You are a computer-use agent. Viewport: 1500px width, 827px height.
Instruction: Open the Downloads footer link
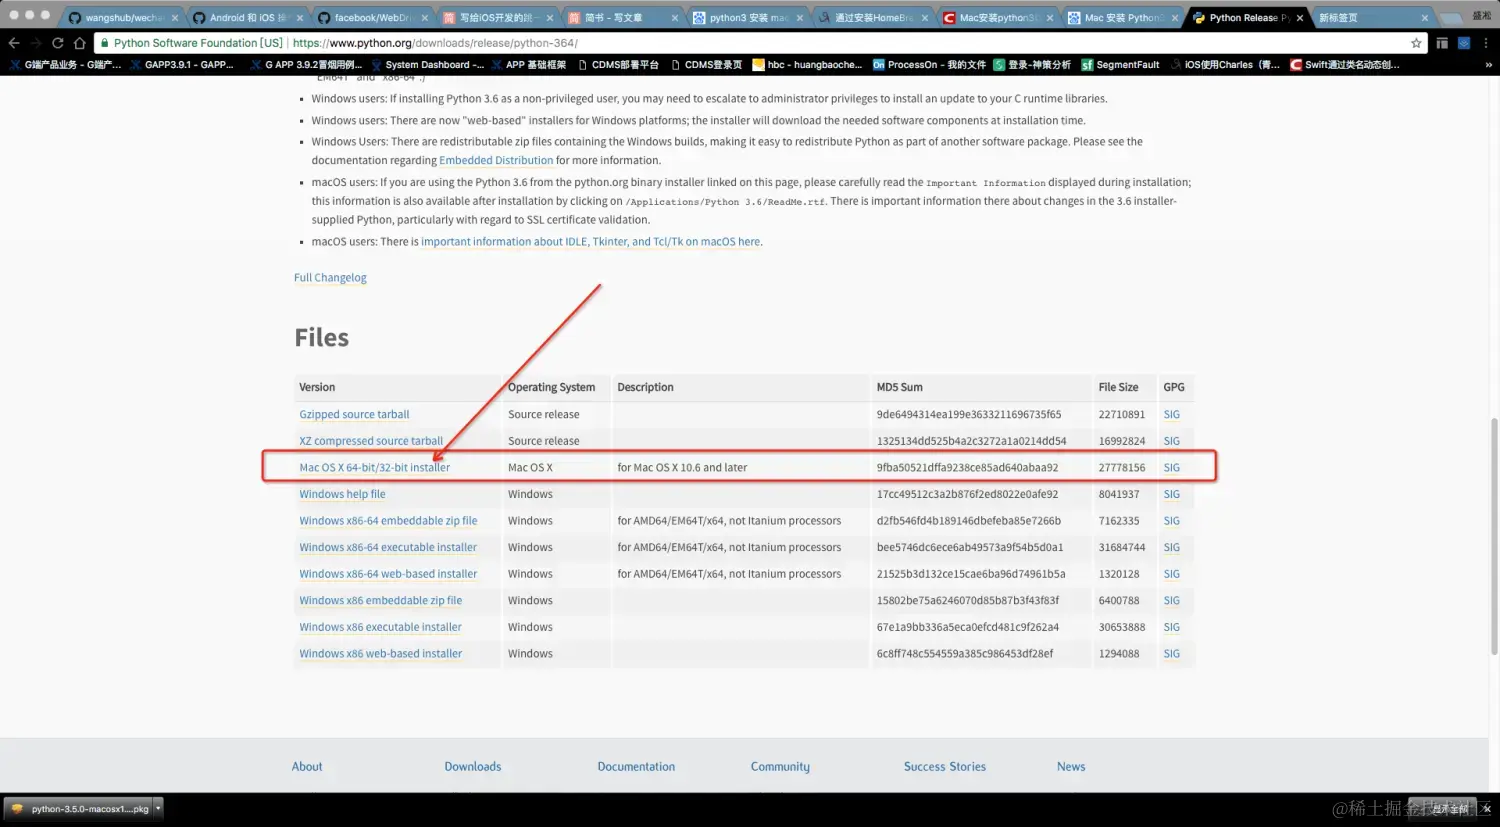coord(473,767)
